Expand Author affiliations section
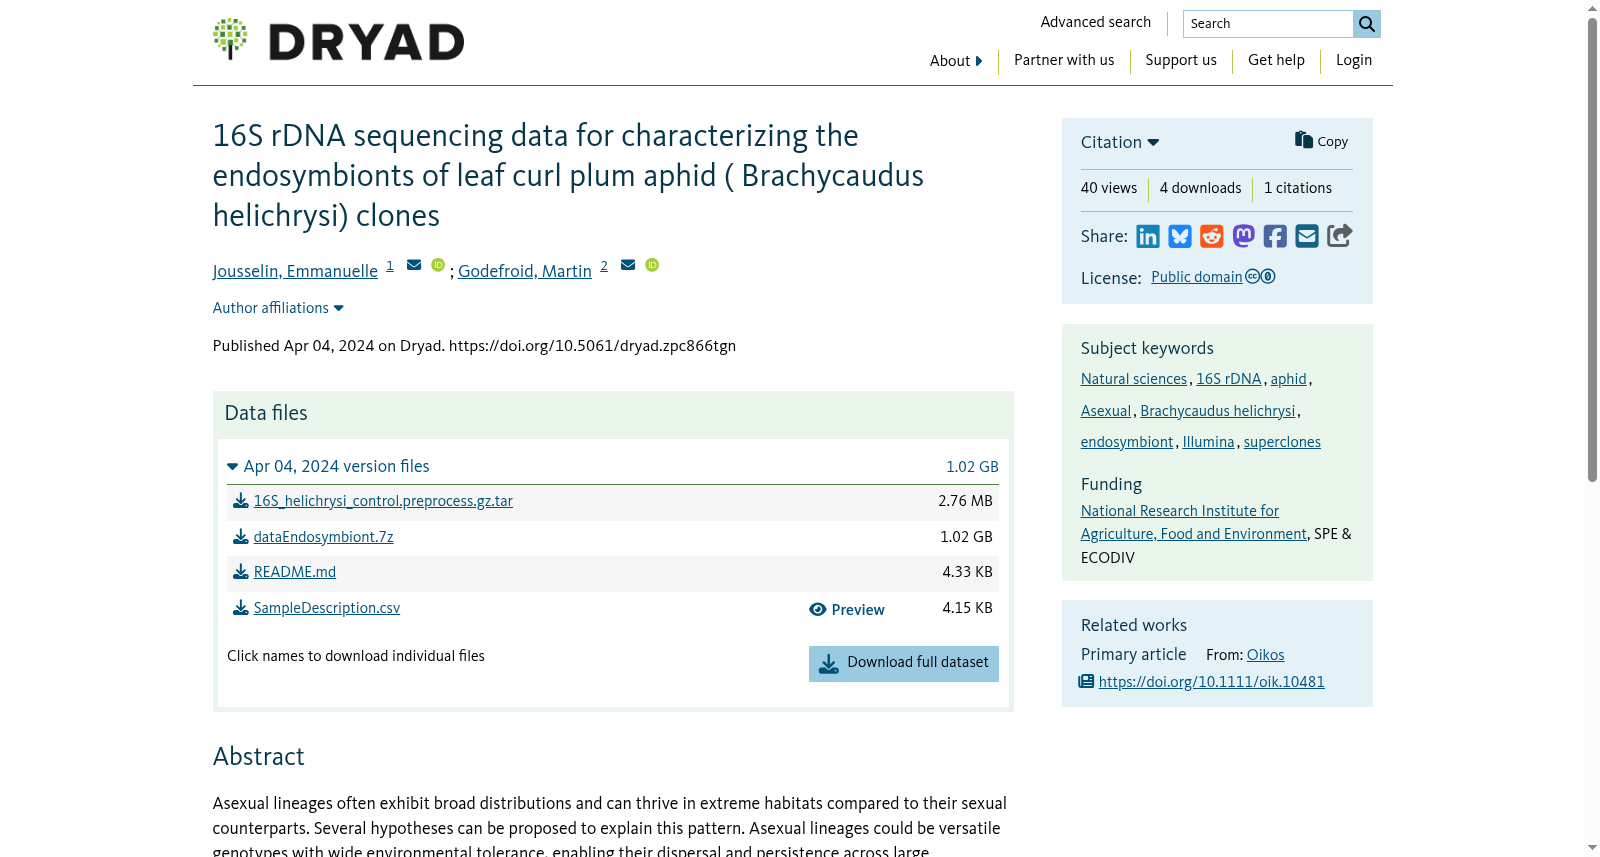The image size is (1600, 857). [278, 308]
